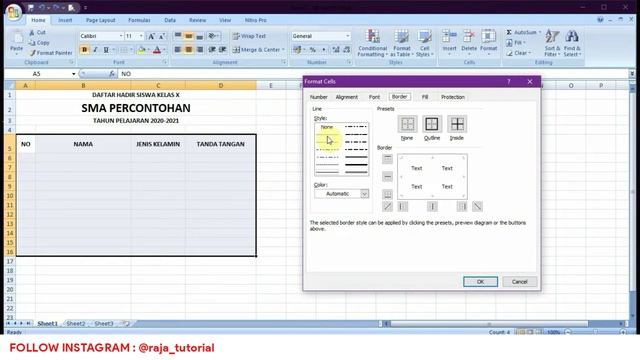Switch to the Number tab in Format Cells

(319, 97)
